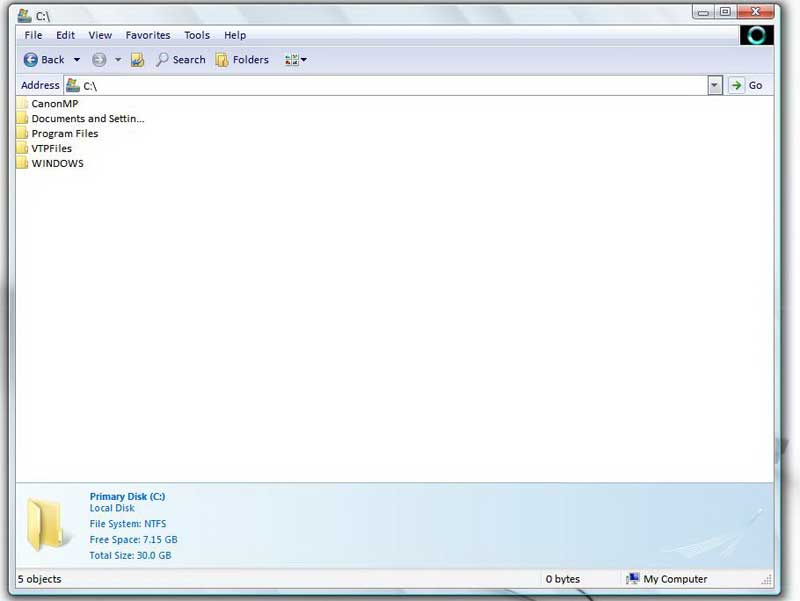Click the My Computer status bar icon

point(633,579)
